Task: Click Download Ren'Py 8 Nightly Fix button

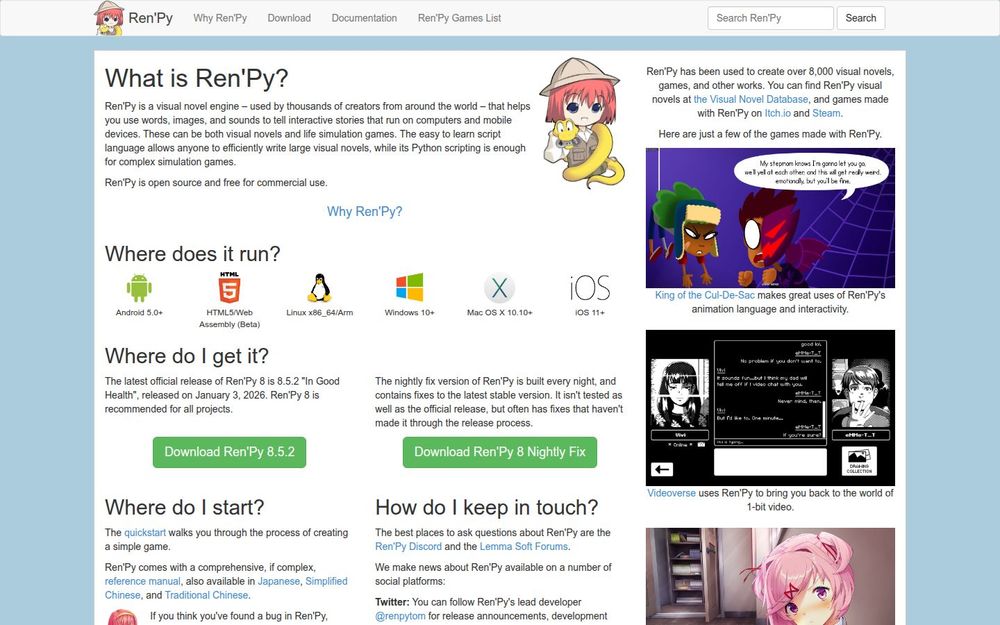Action: [x=500, y=452]
